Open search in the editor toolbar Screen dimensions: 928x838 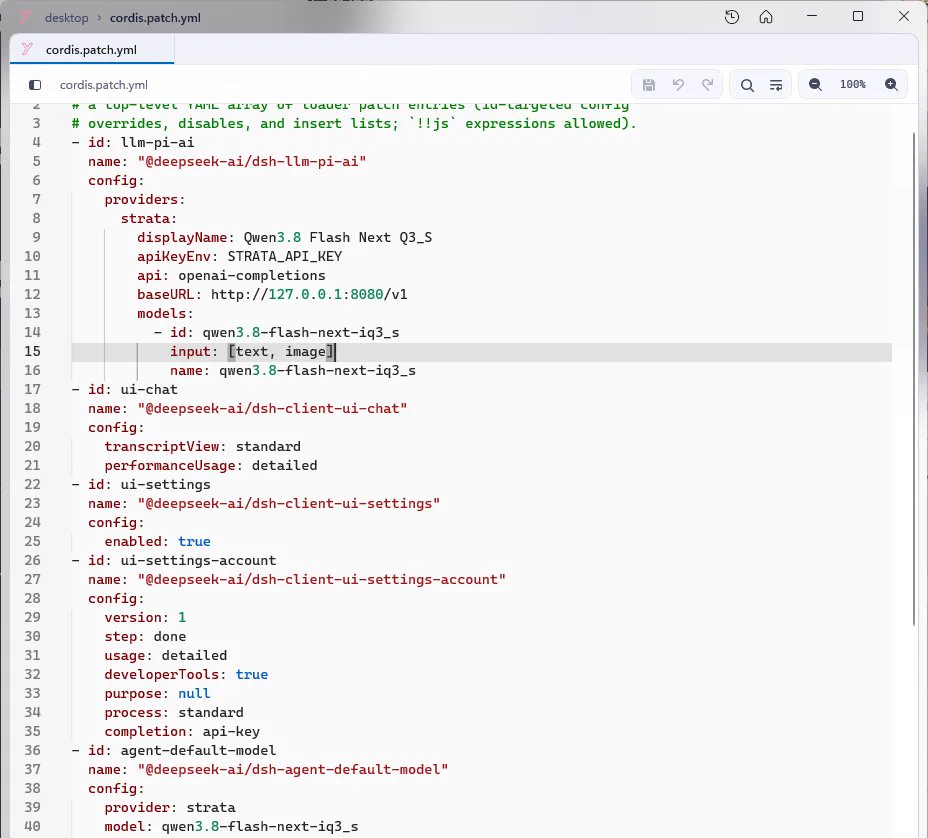click(747, 85)
